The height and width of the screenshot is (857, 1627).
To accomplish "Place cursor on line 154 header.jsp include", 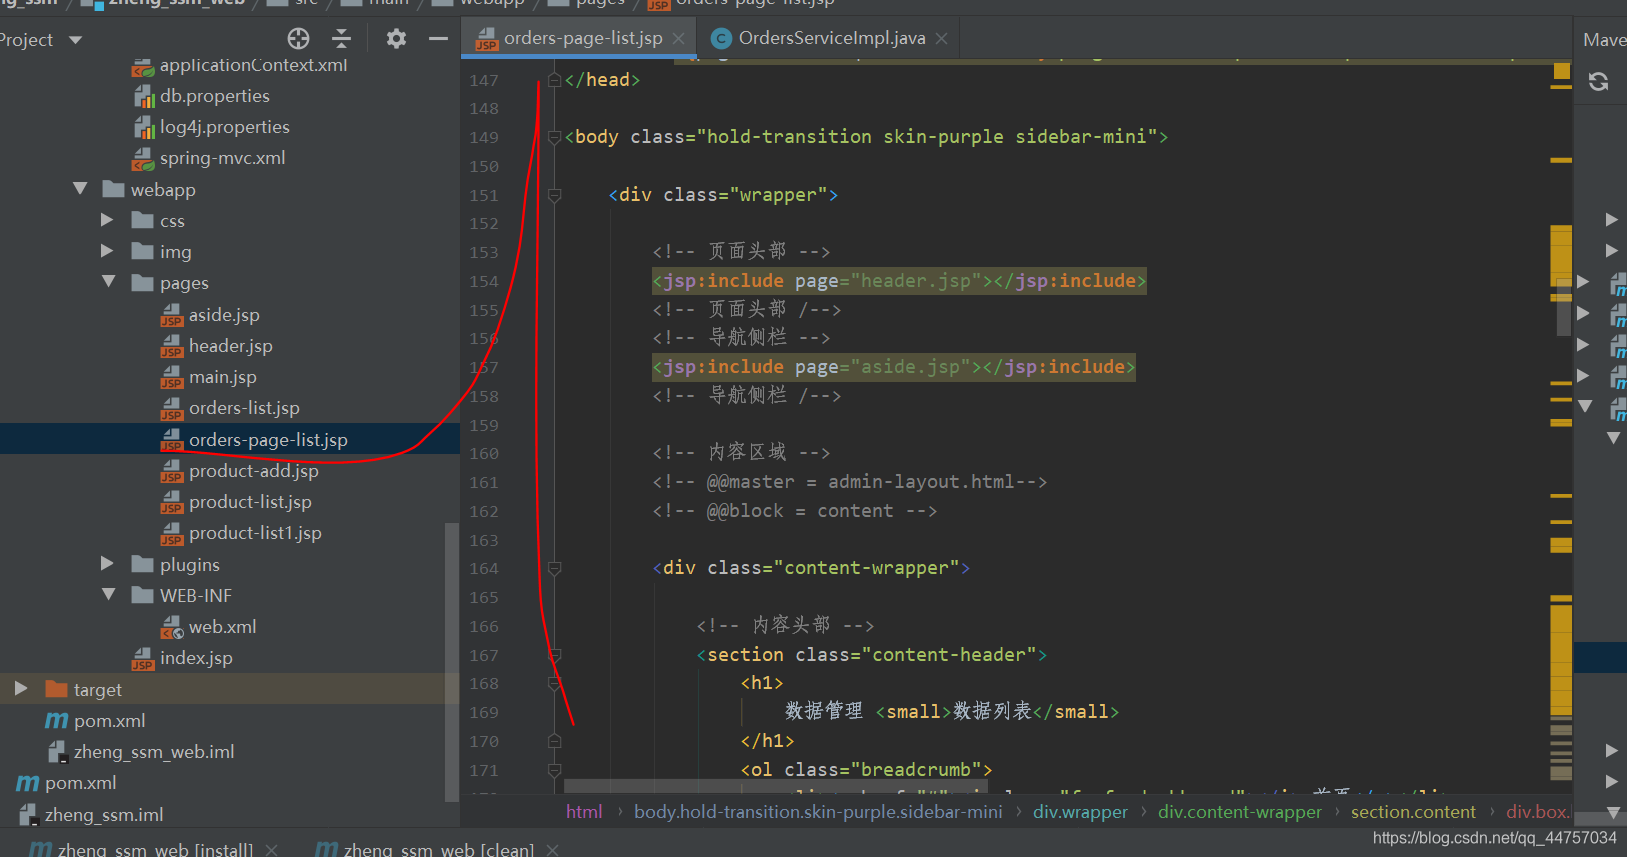I will coord(898,281).
